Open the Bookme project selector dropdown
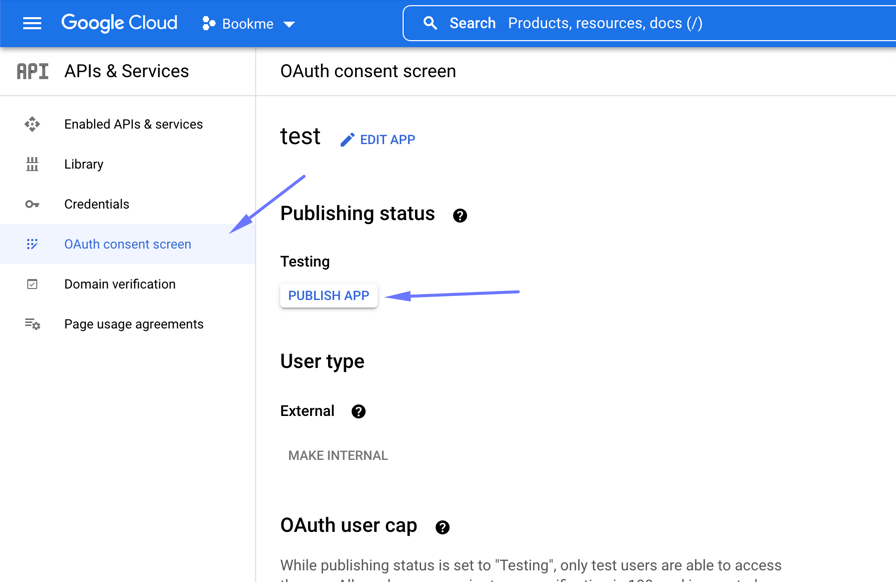Screen dimensions: 896x582 [x=249, y=23]
